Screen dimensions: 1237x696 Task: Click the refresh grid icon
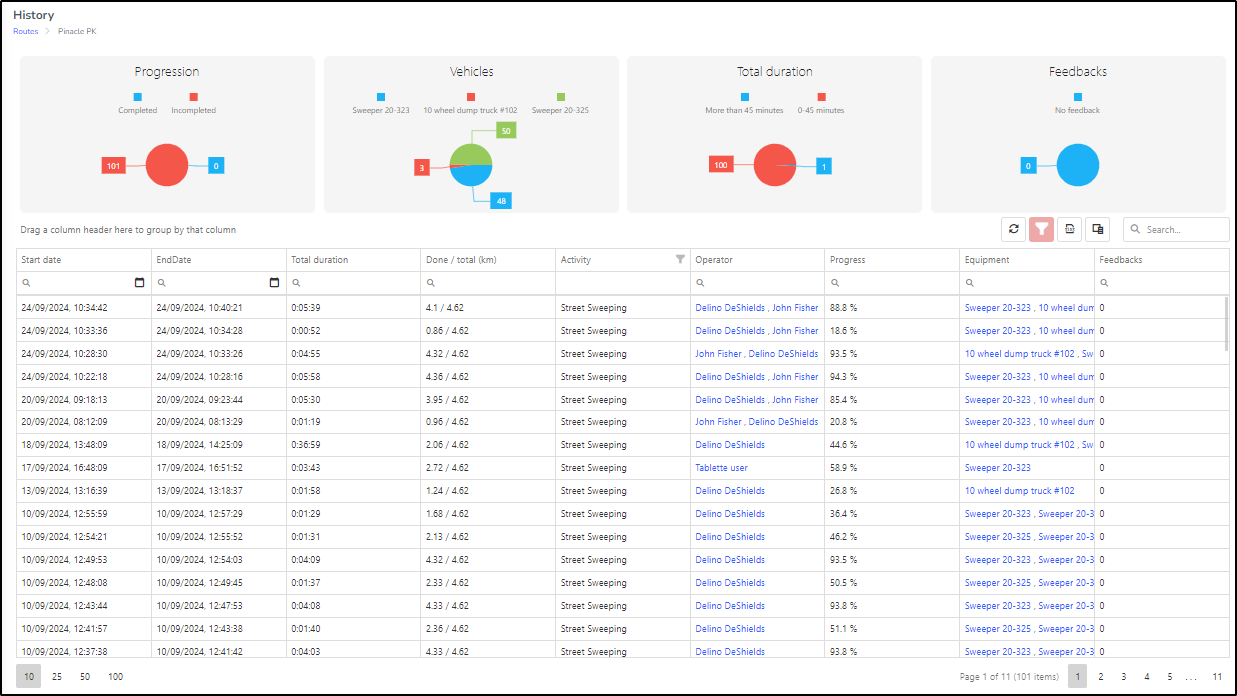[1014, 229]
